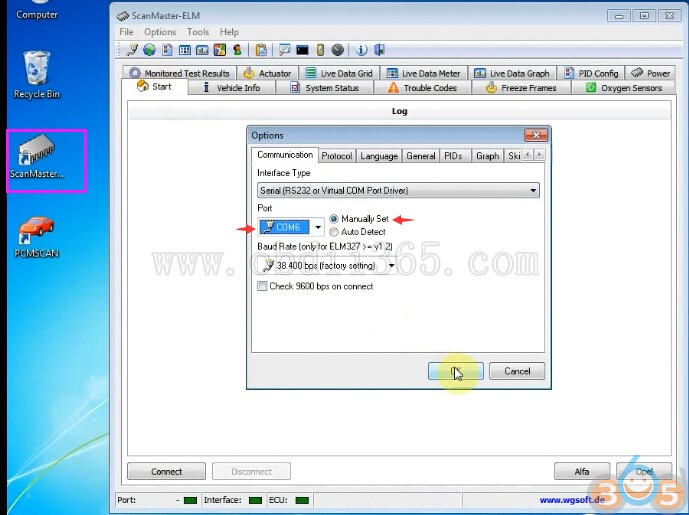689x515 pixels.
Task: Open the Actuator tab
Action: (x=268, y=73)
